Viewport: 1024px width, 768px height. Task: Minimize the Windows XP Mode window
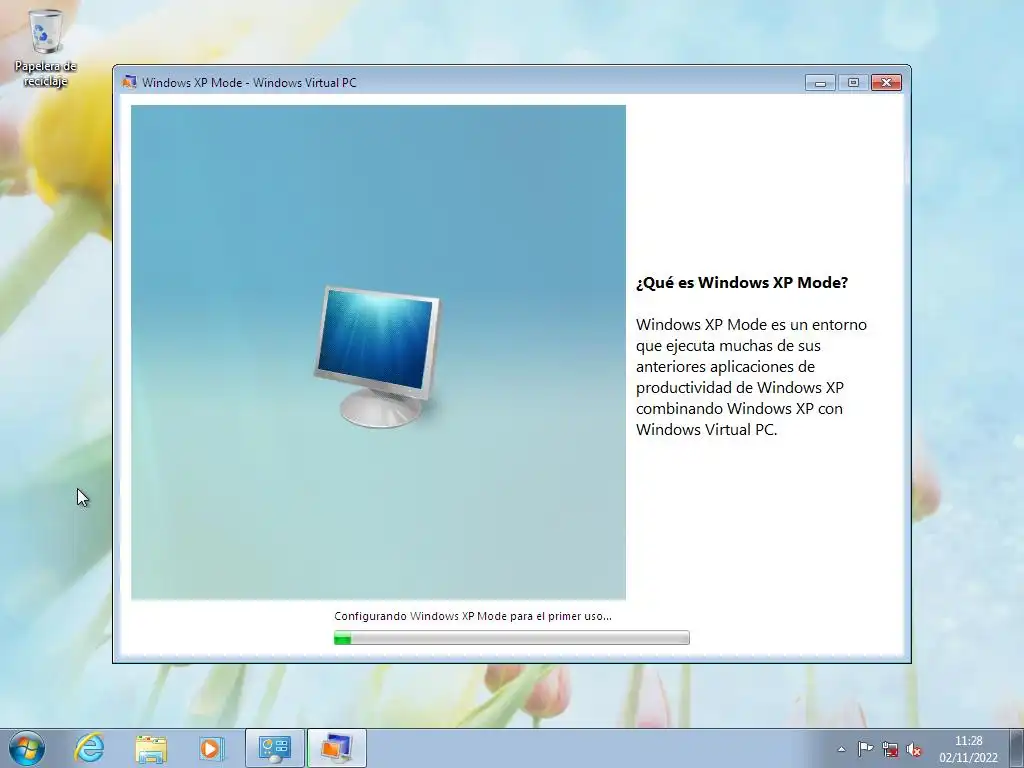(x=820, y=82)
